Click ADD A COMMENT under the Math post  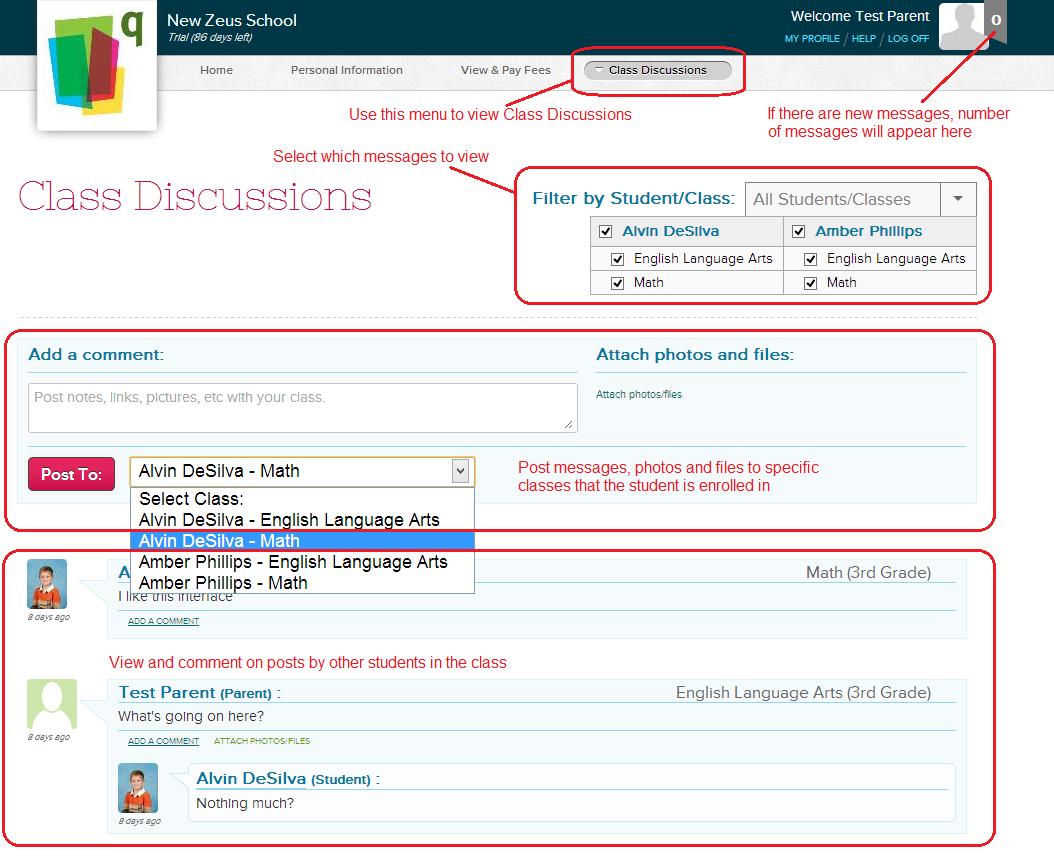coord(163,620)
